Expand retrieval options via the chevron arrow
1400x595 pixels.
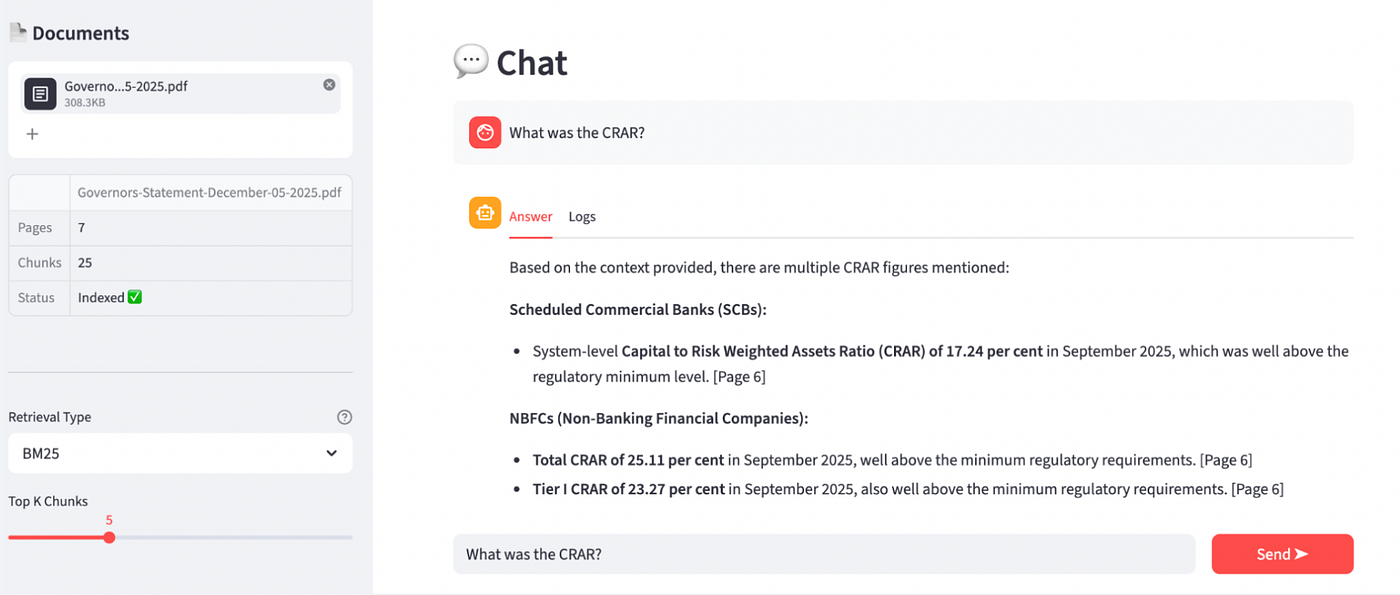point(331,453)
